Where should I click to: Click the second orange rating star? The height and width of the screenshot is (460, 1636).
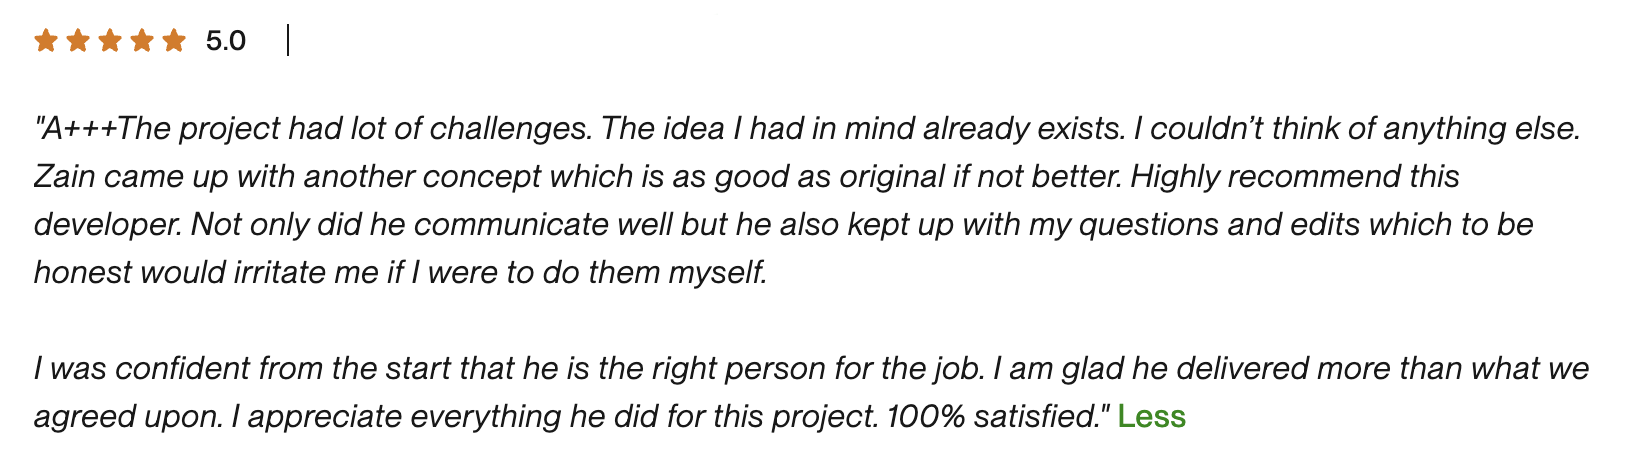click(78, 41)
